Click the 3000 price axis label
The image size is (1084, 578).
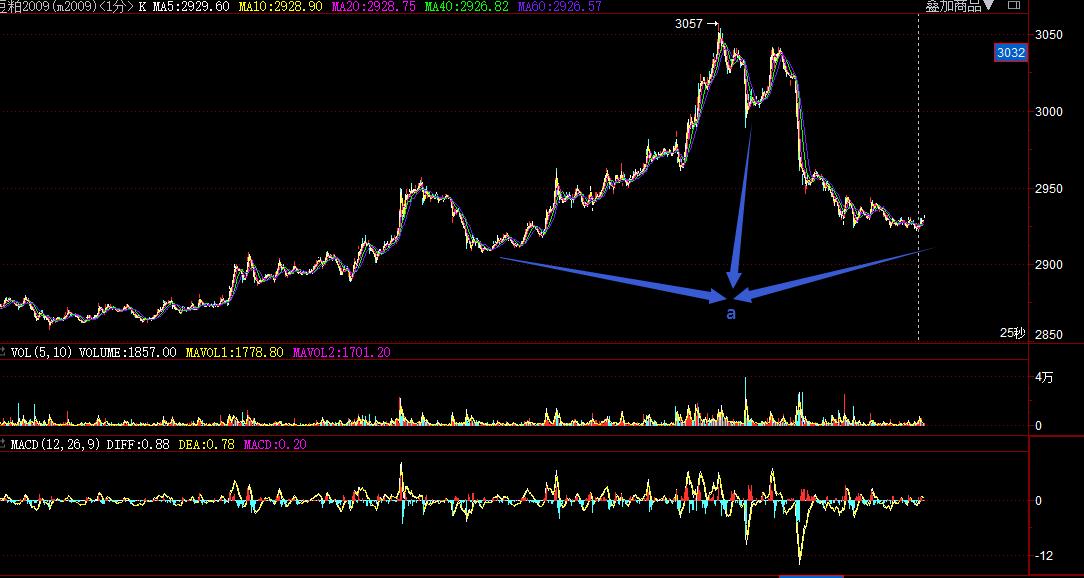click(1048, 112)
